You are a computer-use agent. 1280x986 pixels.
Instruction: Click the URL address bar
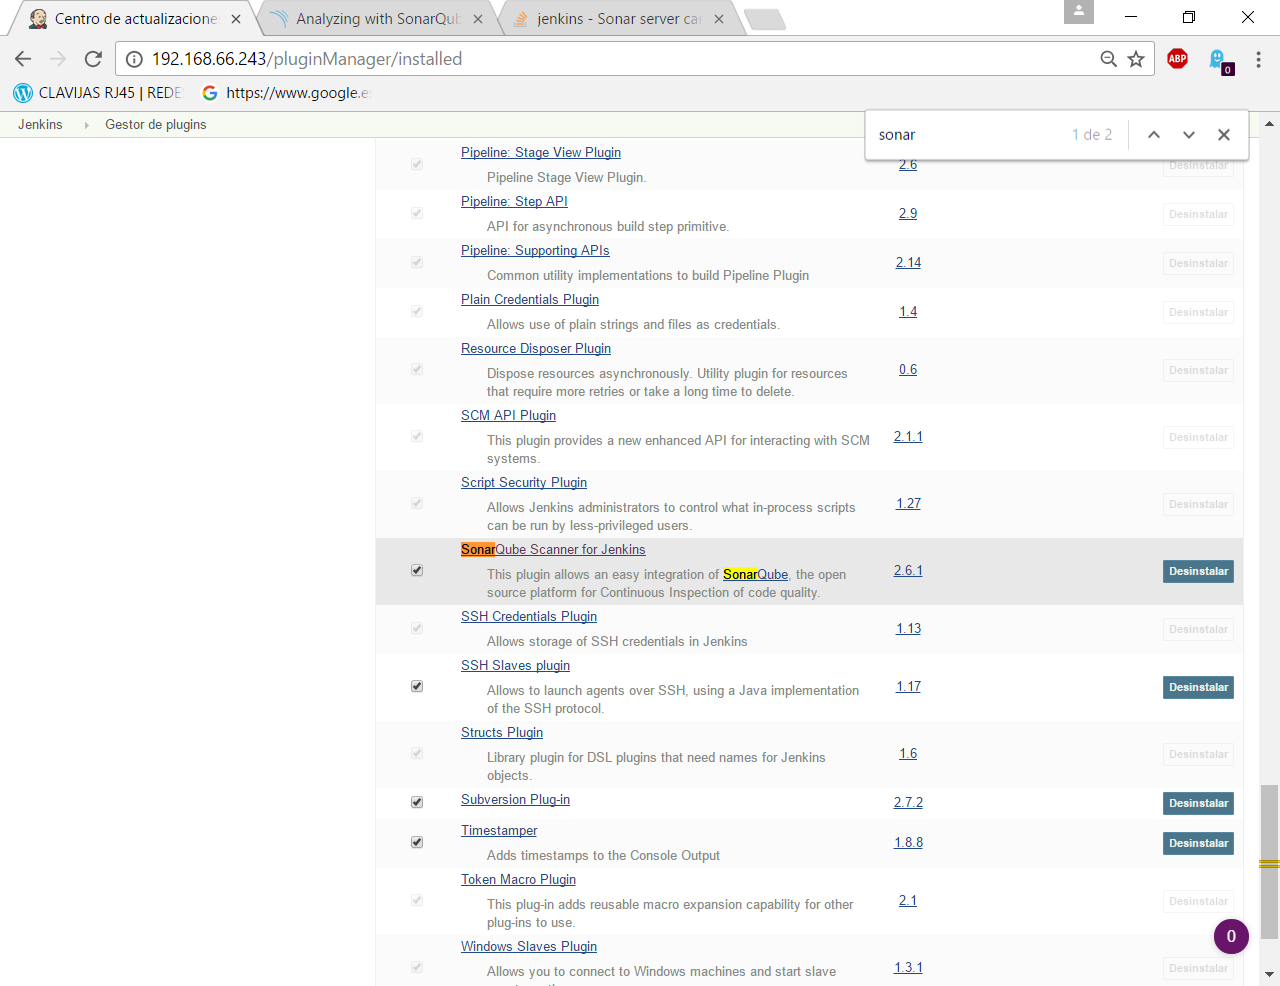(620, 59)
